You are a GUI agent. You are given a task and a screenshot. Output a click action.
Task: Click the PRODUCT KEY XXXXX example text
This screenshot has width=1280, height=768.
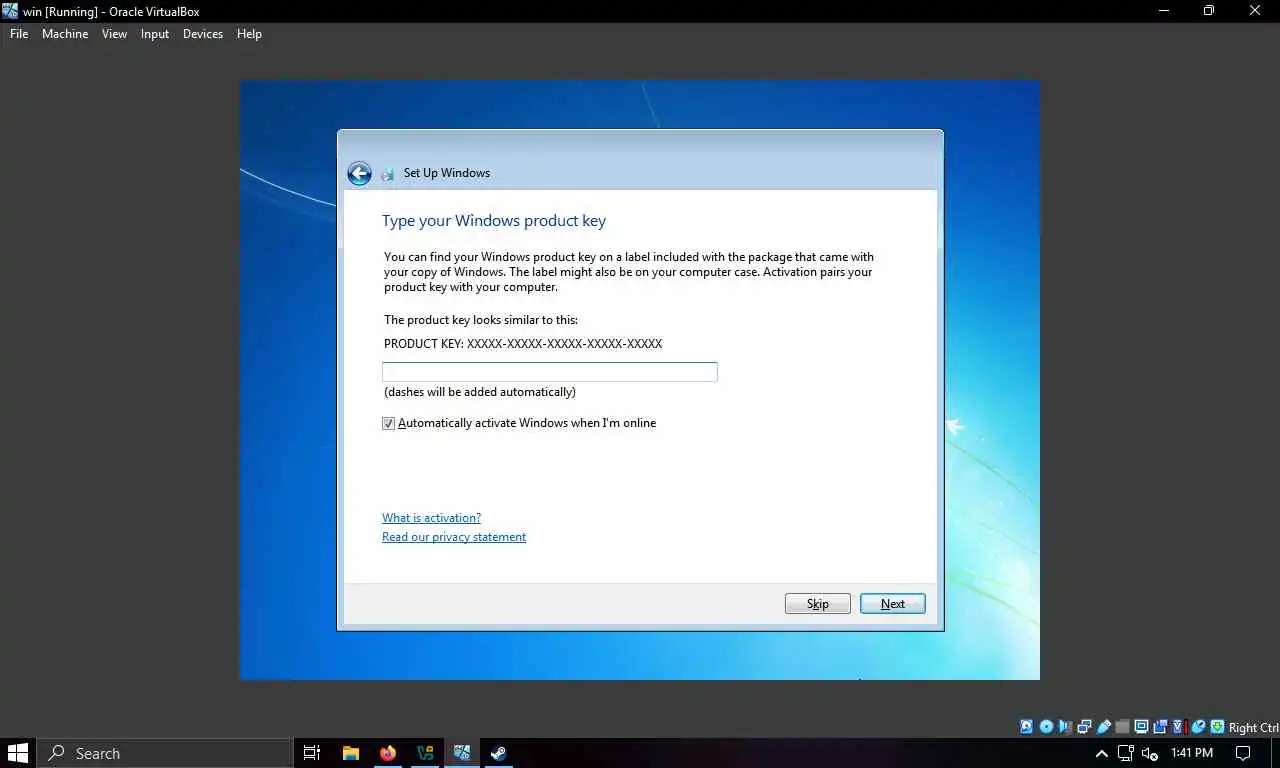523,344
